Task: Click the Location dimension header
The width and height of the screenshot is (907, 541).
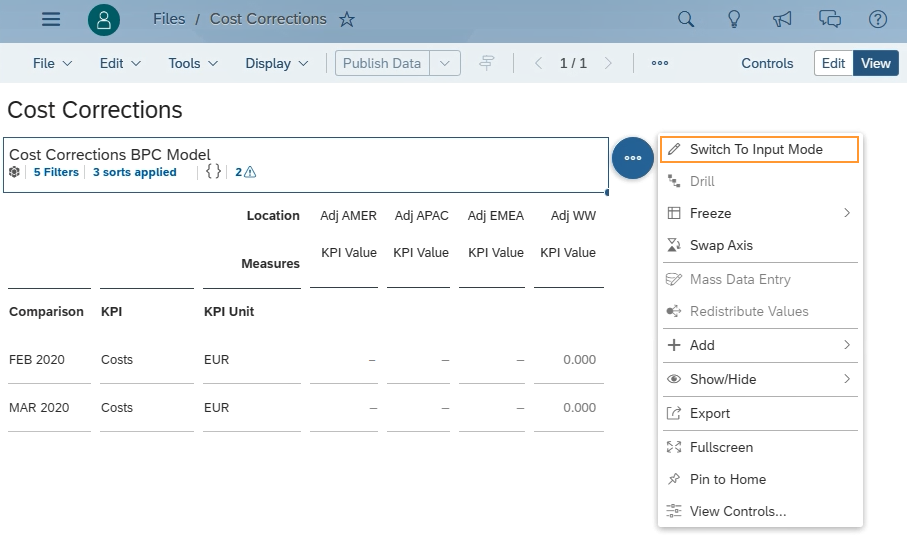Action: (273, 216)
